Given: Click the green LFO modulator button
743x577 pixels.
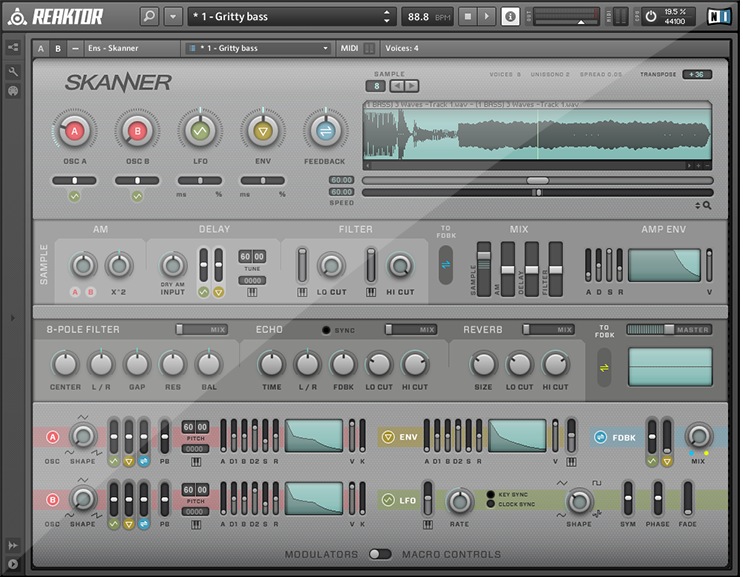Looking at the screenshot, I should click(x=388, y=500).
